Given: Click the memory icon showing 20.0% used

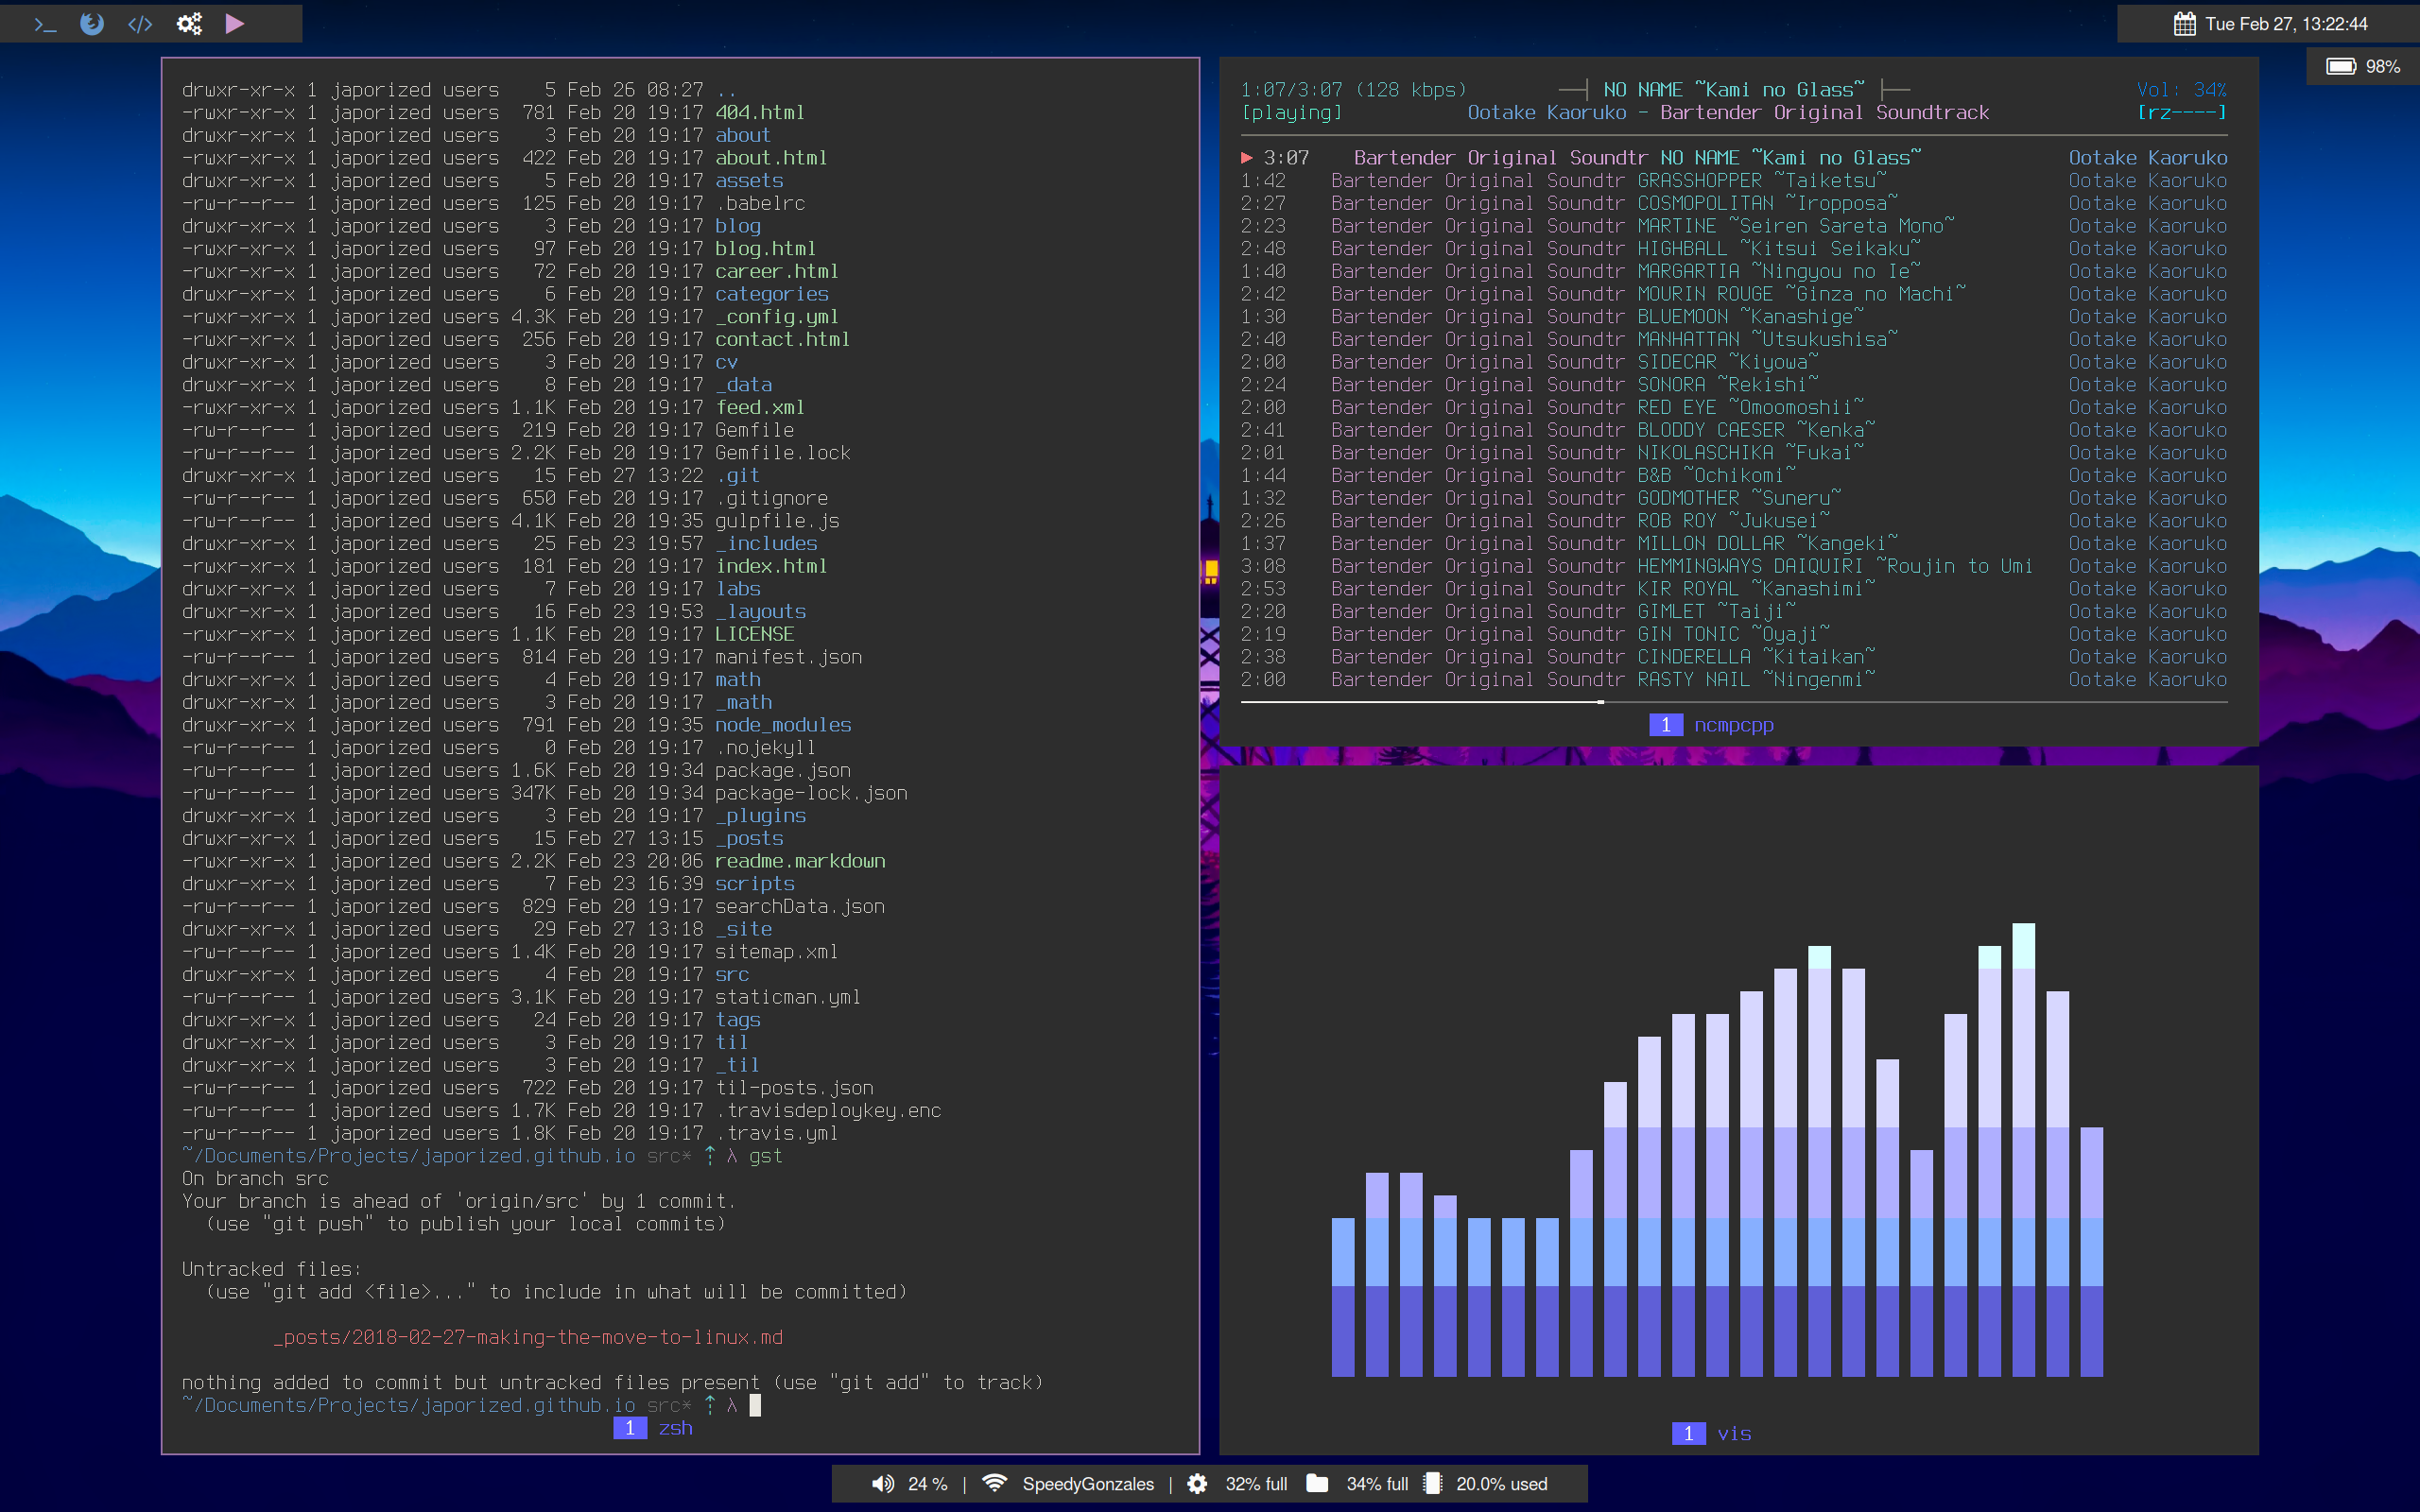Looking at the screenshot, I should [1432, 1483].
